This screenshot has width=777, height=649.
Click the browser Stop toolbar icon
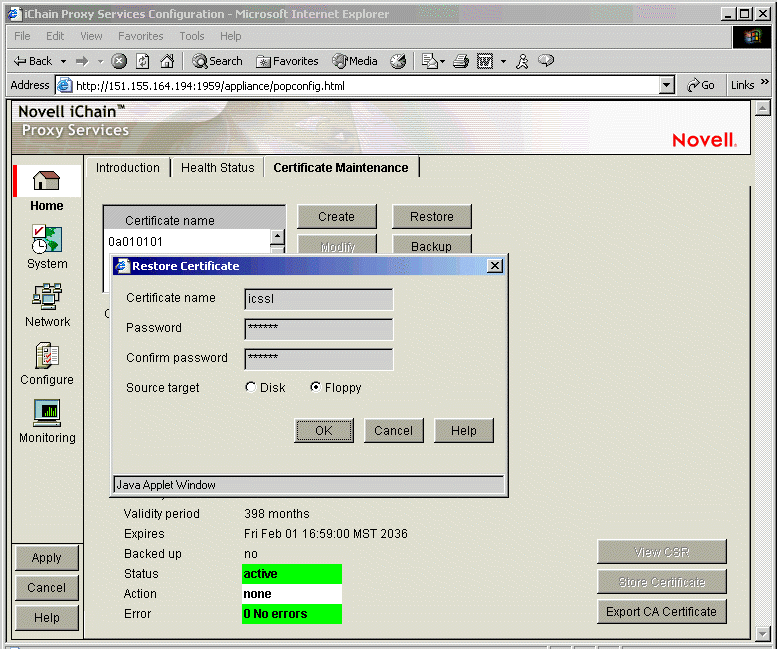pos(119,61)
